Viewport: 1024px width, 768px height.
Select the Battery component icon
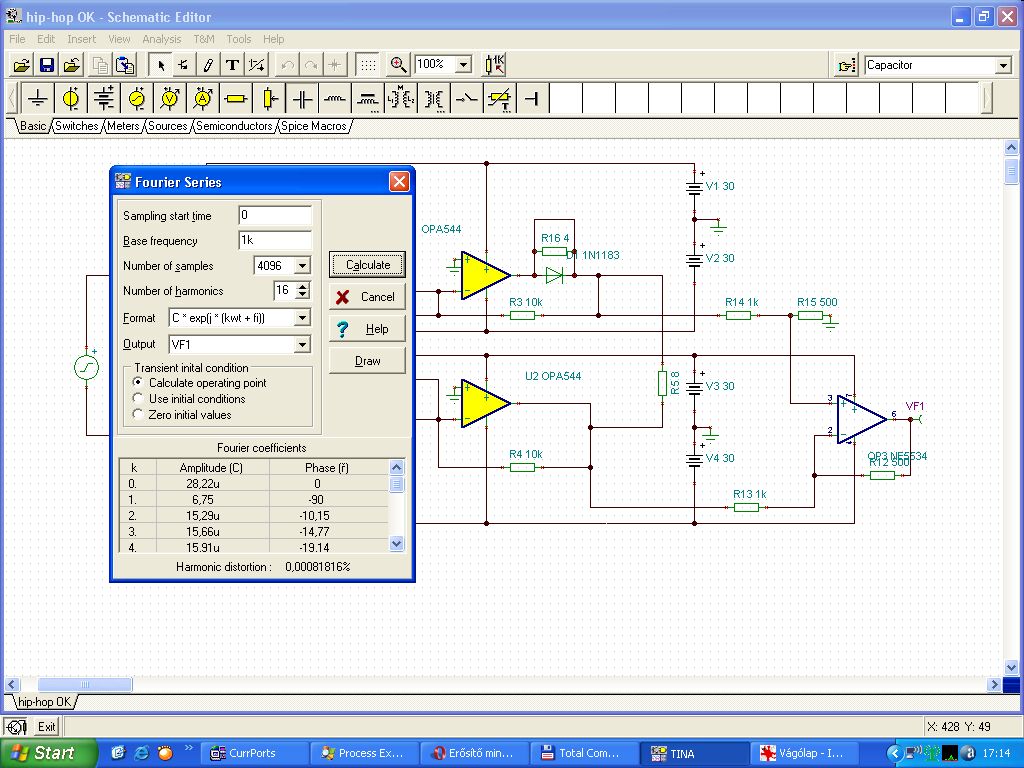pos(104,99)
